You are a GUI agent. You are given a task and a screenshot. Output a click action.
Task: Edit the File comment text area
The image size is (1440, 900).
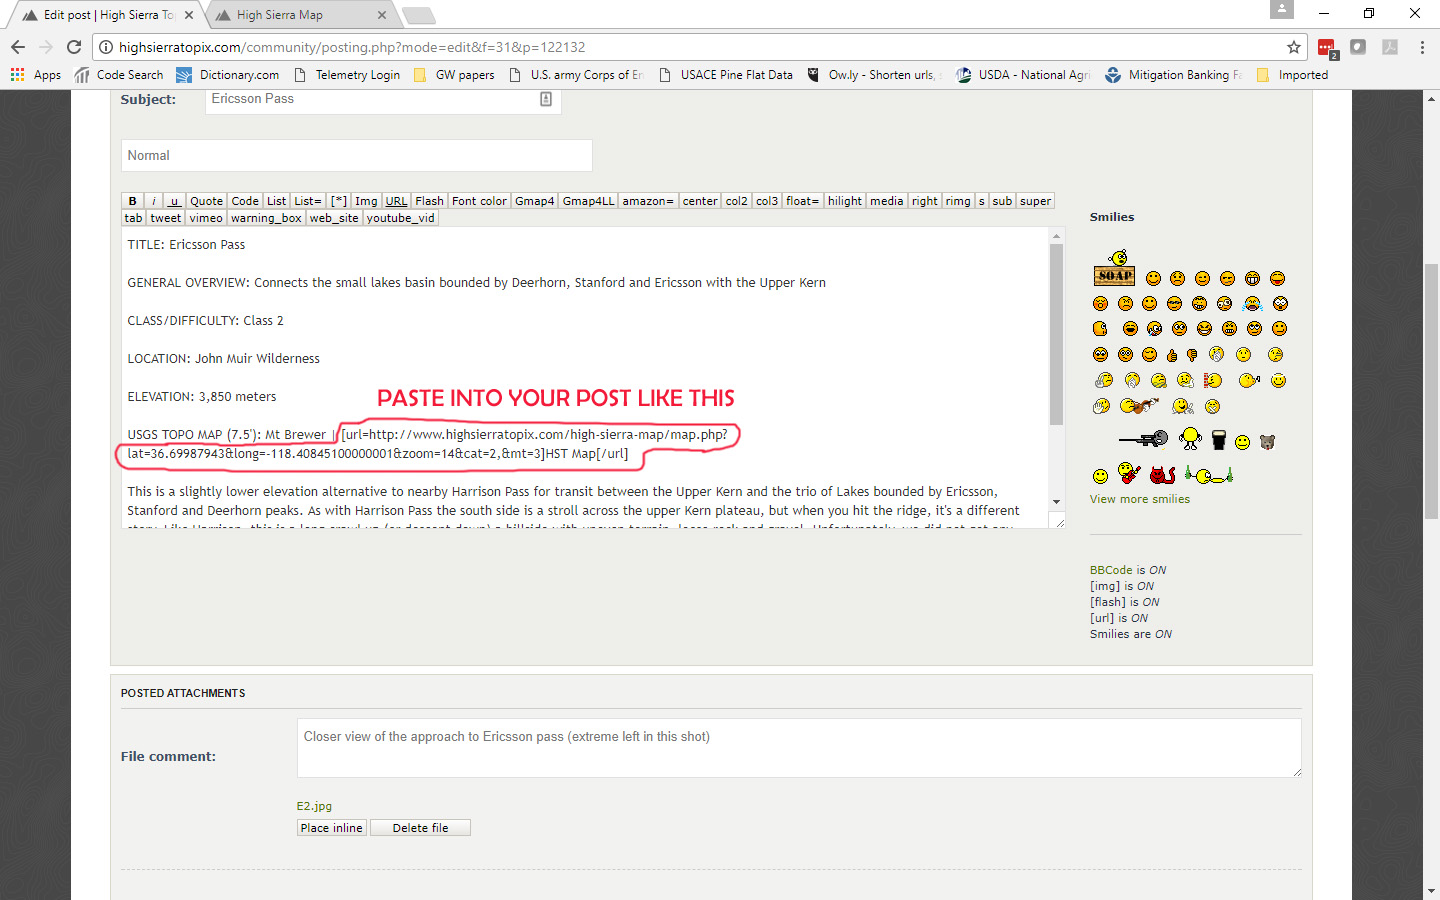799,747
